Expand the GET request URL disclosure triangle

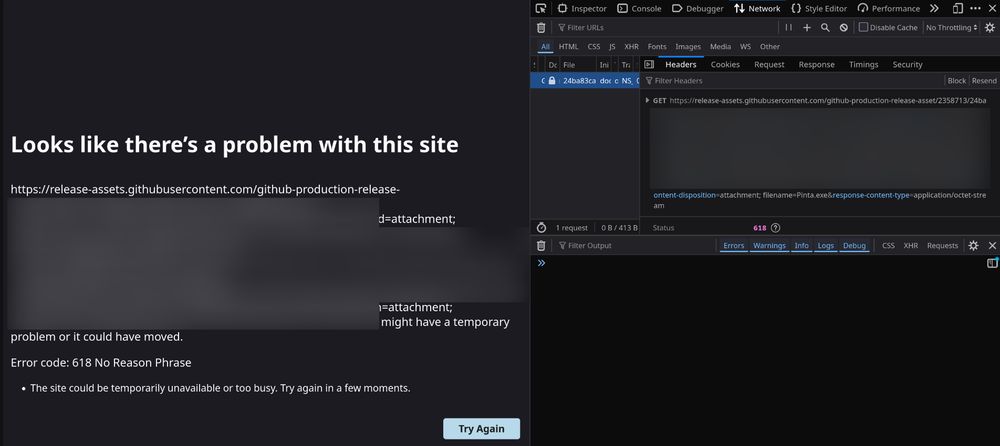click(648, 100)
